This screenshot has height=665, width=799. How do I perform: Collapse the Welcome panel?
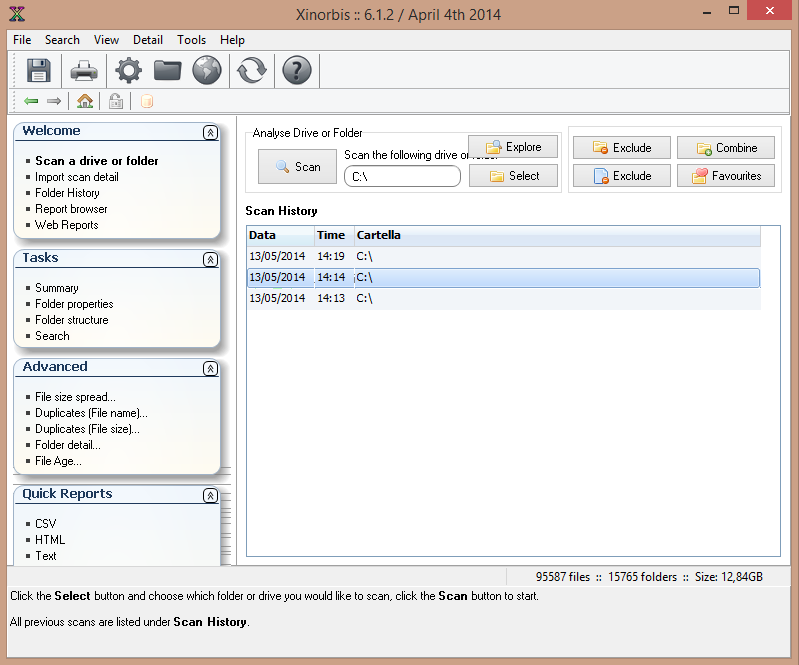210,132
